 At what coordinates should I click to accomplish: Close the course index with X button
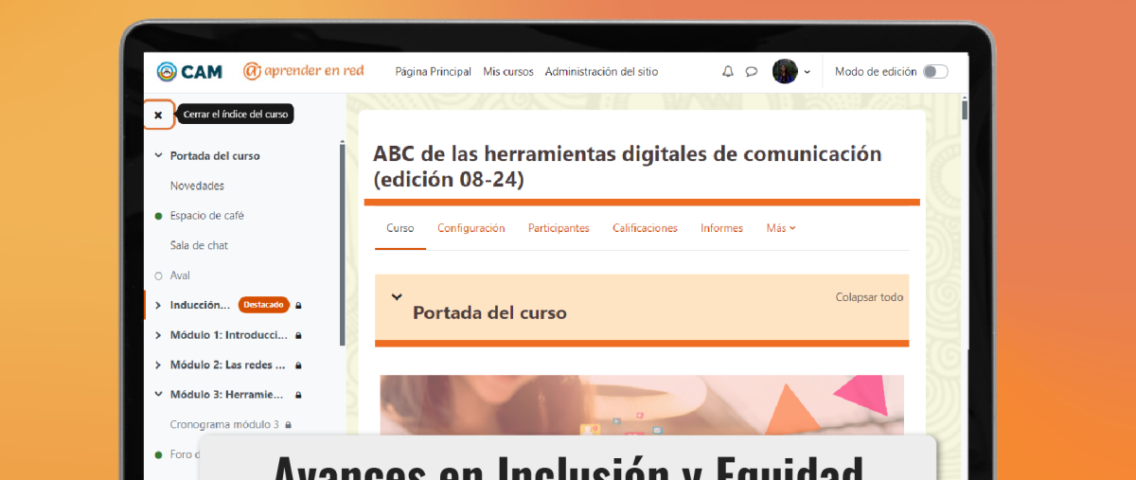click(158, 114)
